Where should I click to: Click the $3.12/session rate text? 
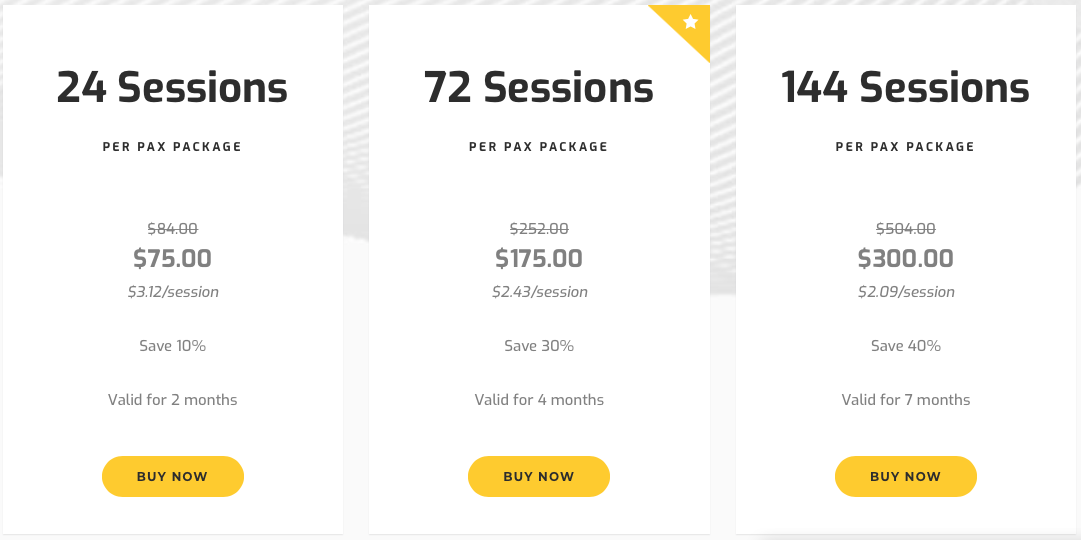click(172, 292)
